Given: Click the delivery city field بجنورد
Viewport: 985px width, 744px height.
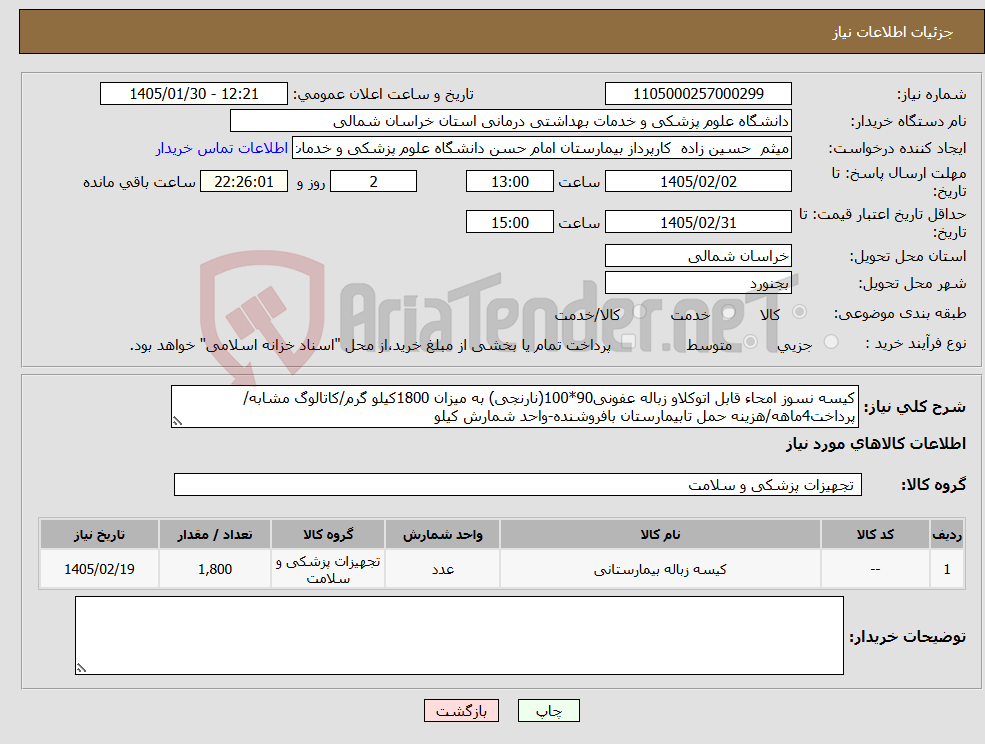Looking at the screenshot, I should [x=698, y=283].
